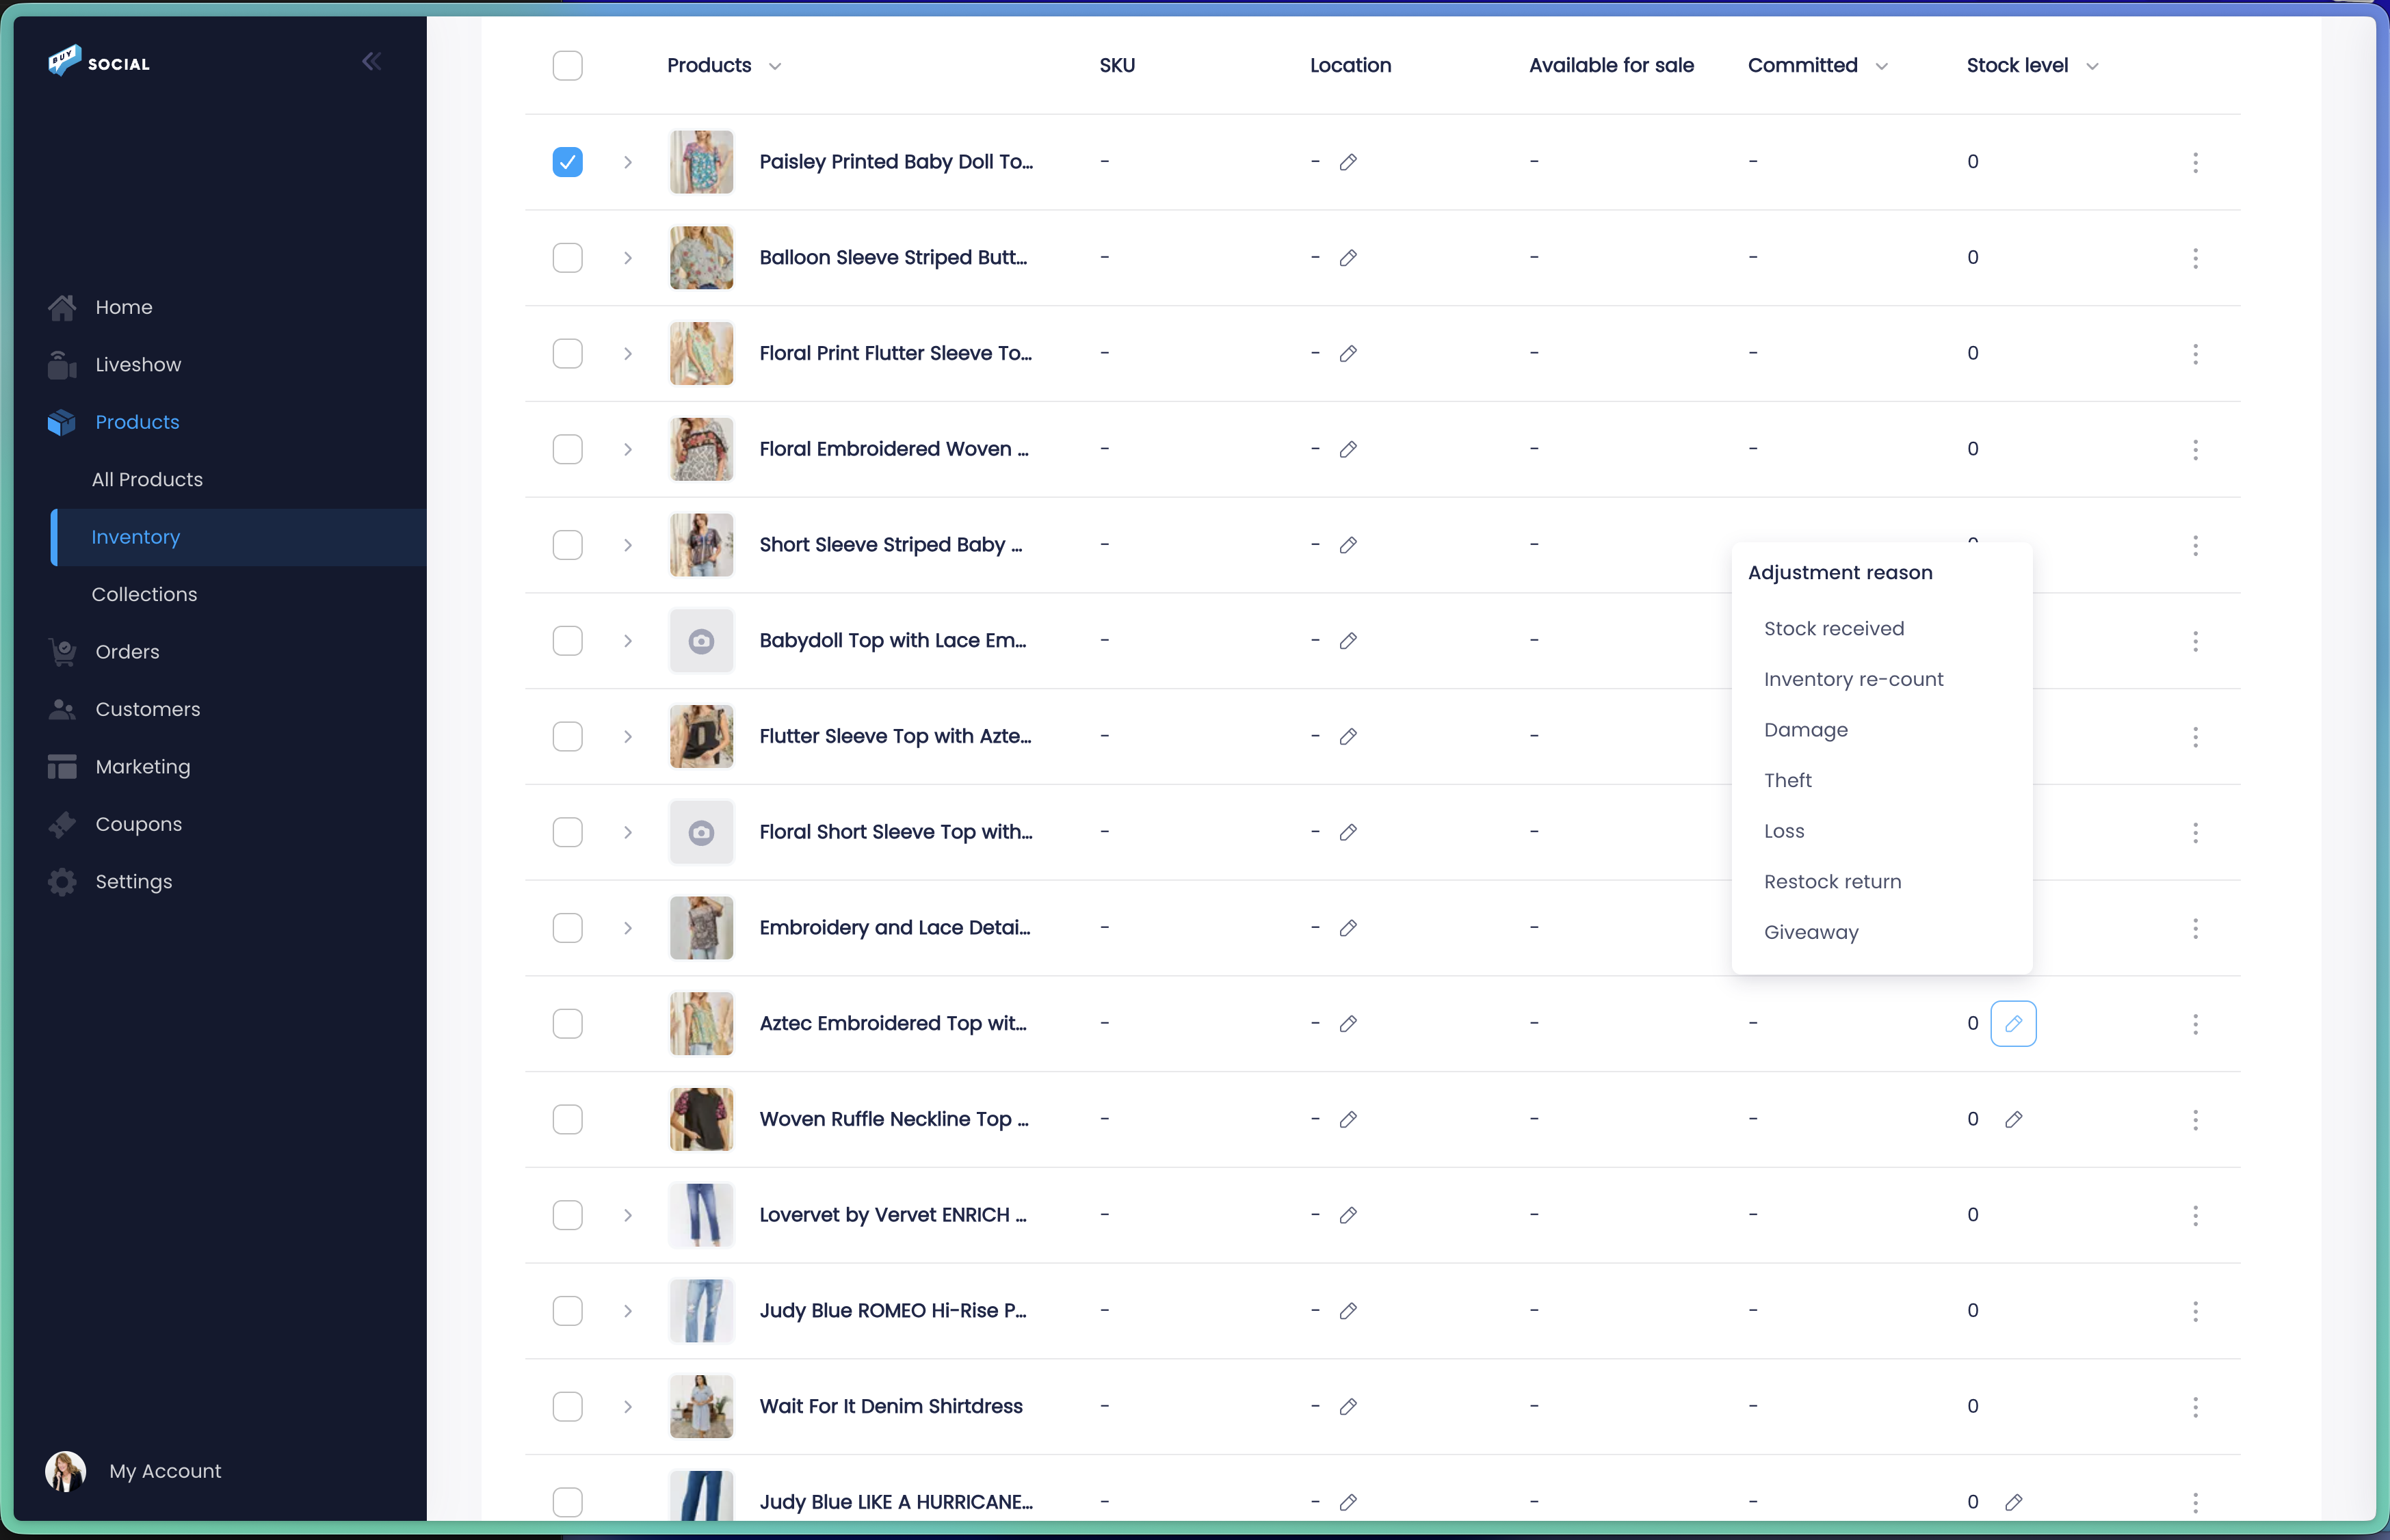The width and height of the screenshot is (2390, 1540).
Task: Check the select-all checkbox in header
Action: tap(567, 65)
